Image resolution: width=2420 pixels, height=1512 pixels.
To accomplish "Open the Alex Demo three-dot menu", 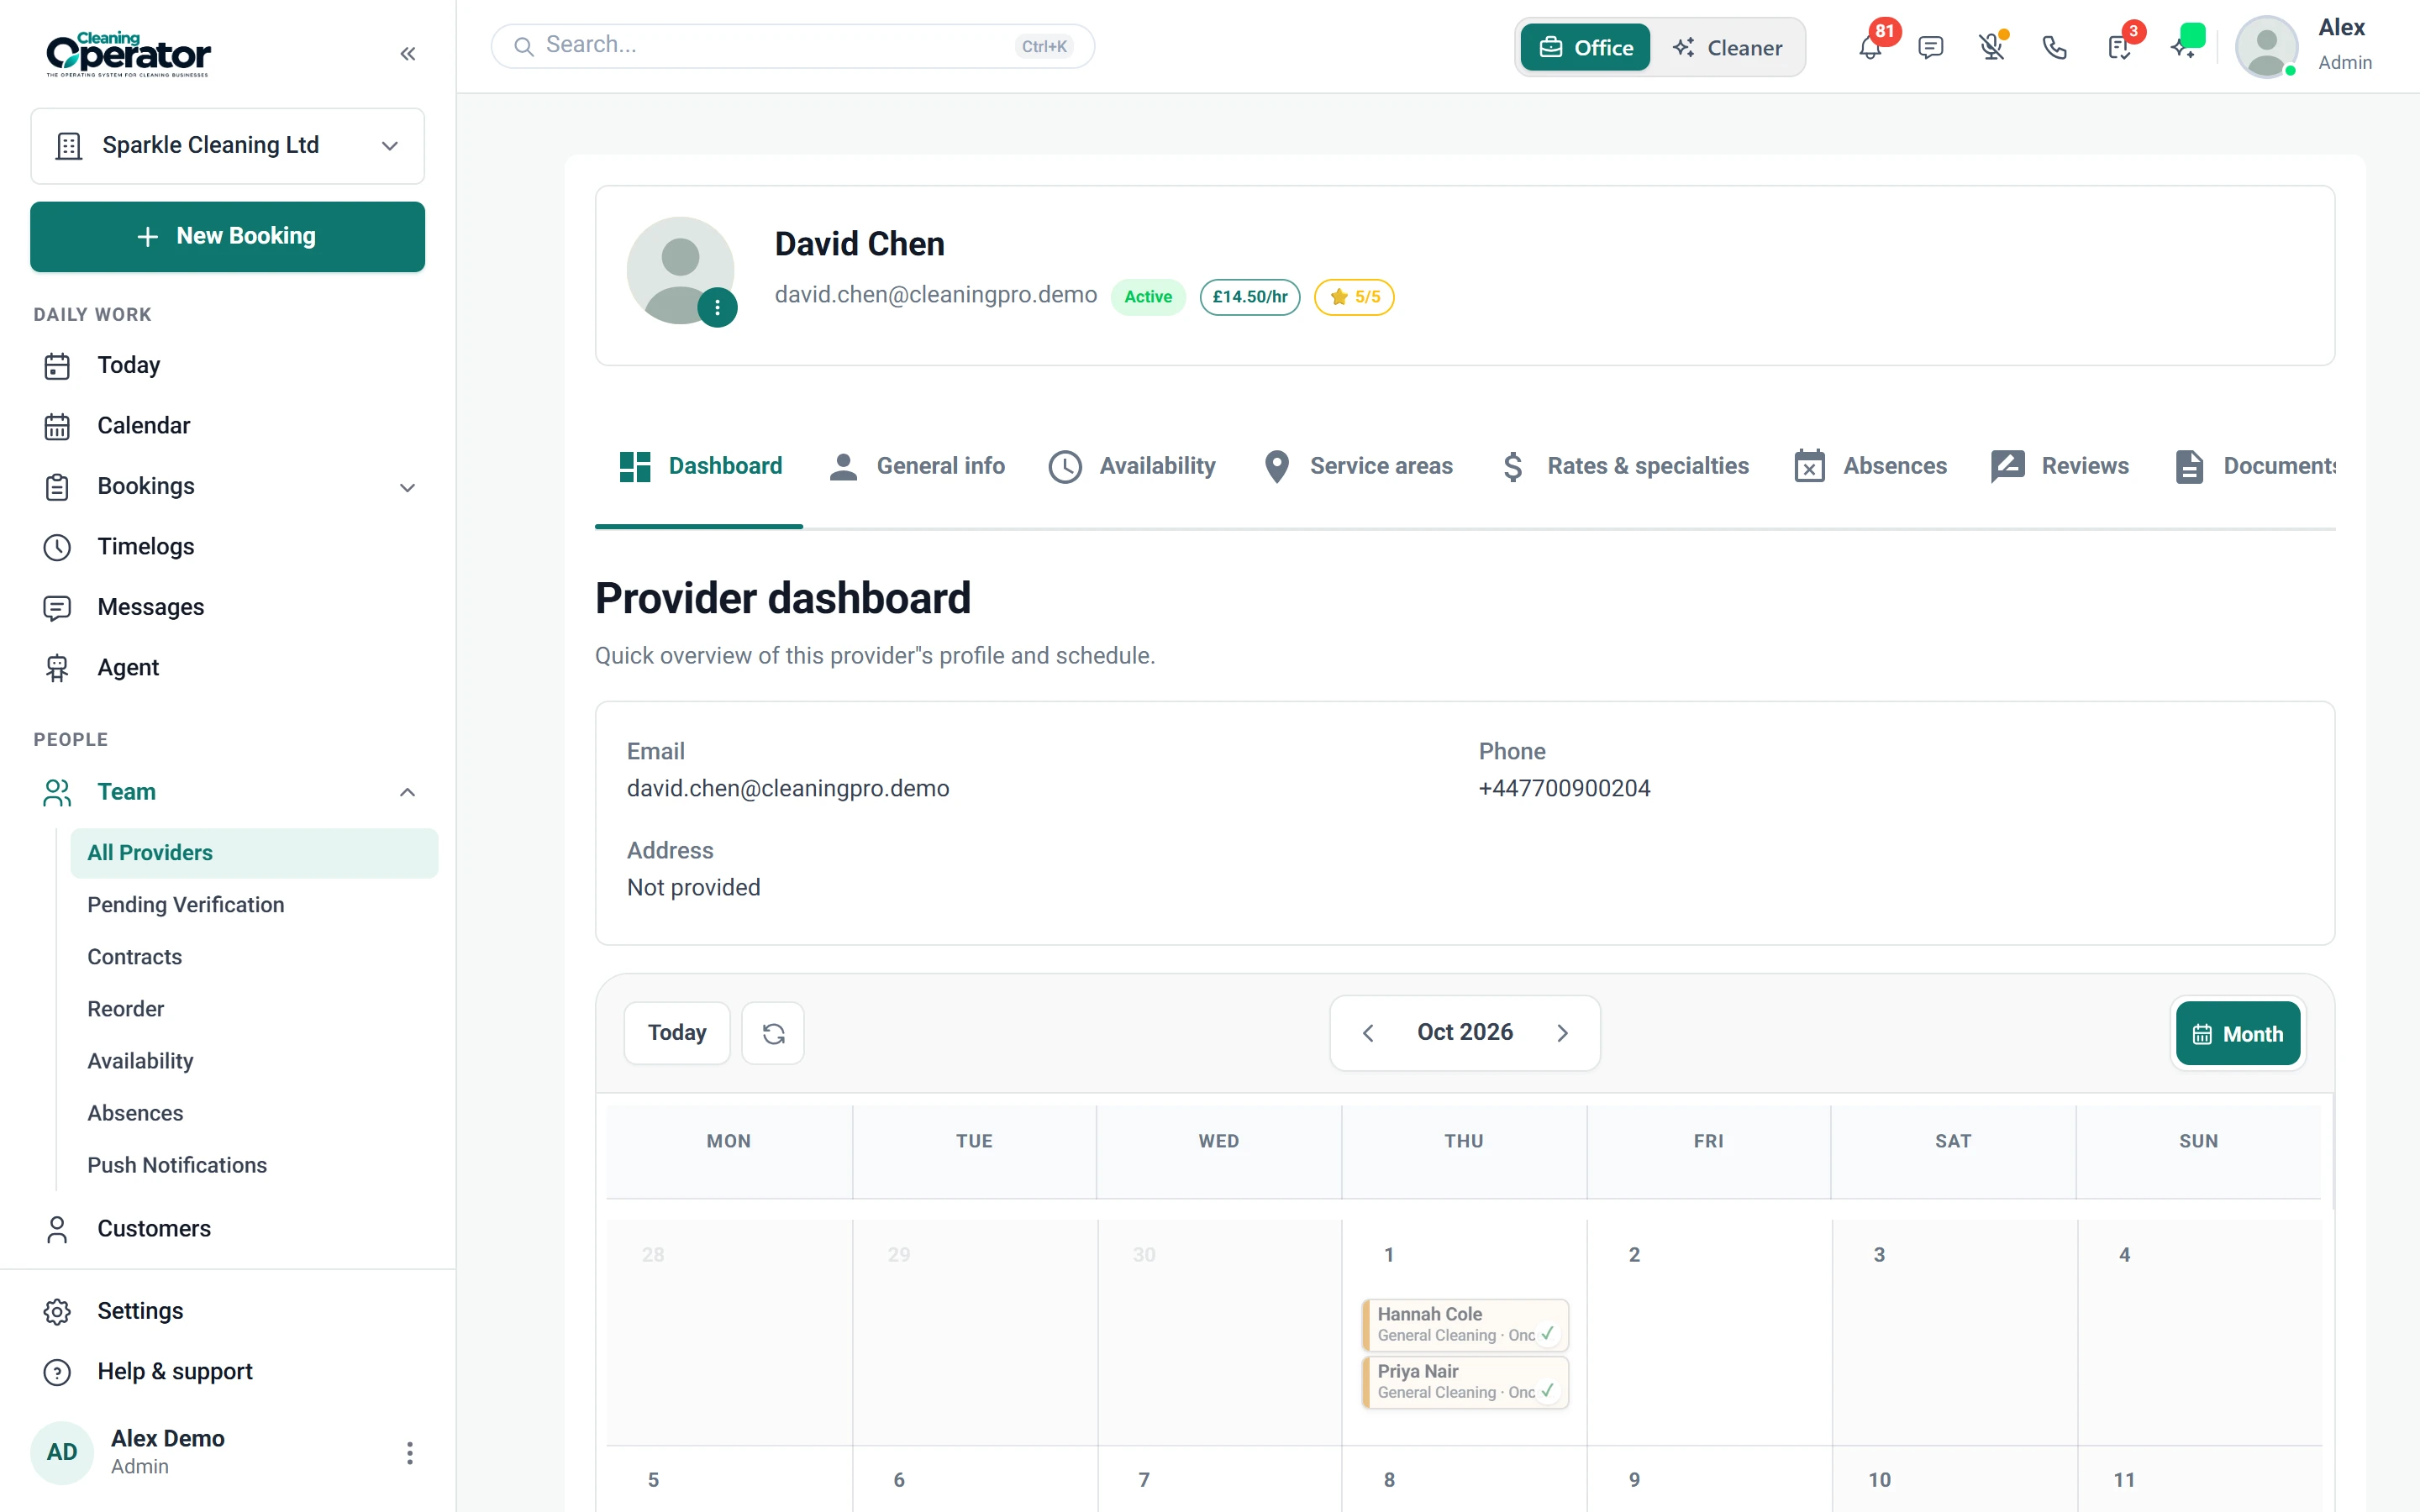I will click(410, 1452).
